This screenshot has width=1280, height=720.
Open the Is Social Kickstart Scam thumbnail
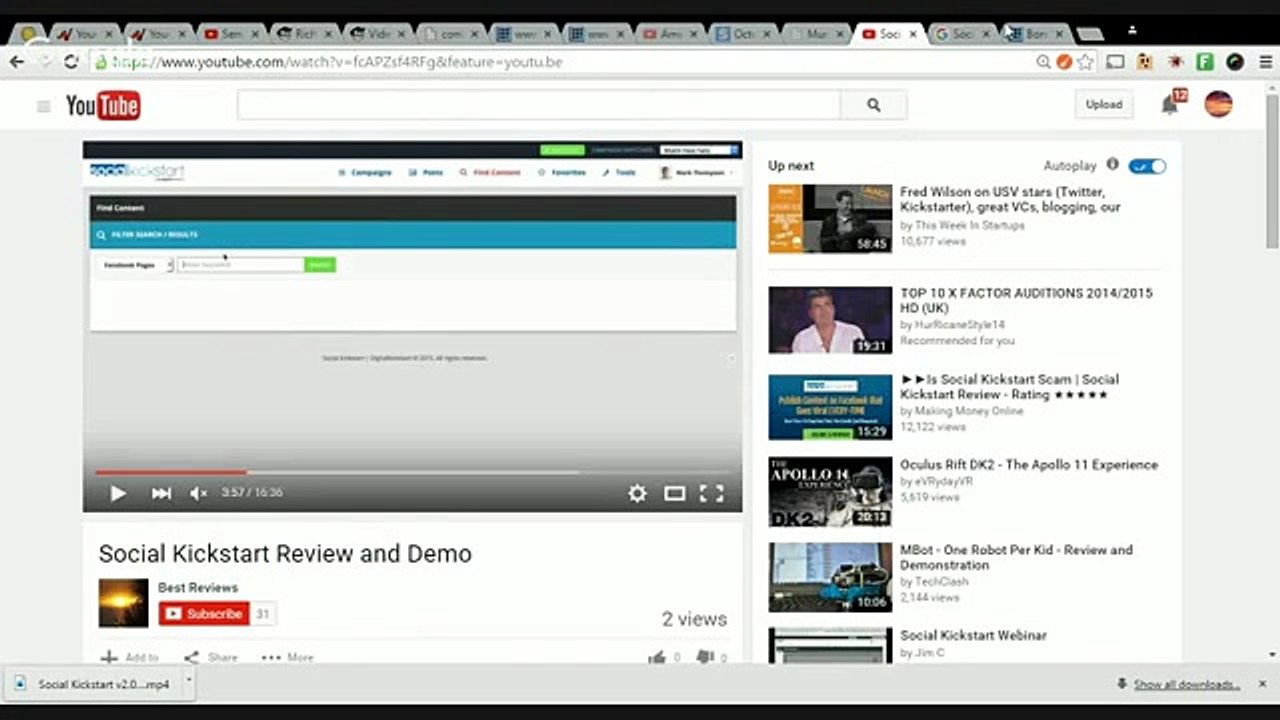point(830,406)
